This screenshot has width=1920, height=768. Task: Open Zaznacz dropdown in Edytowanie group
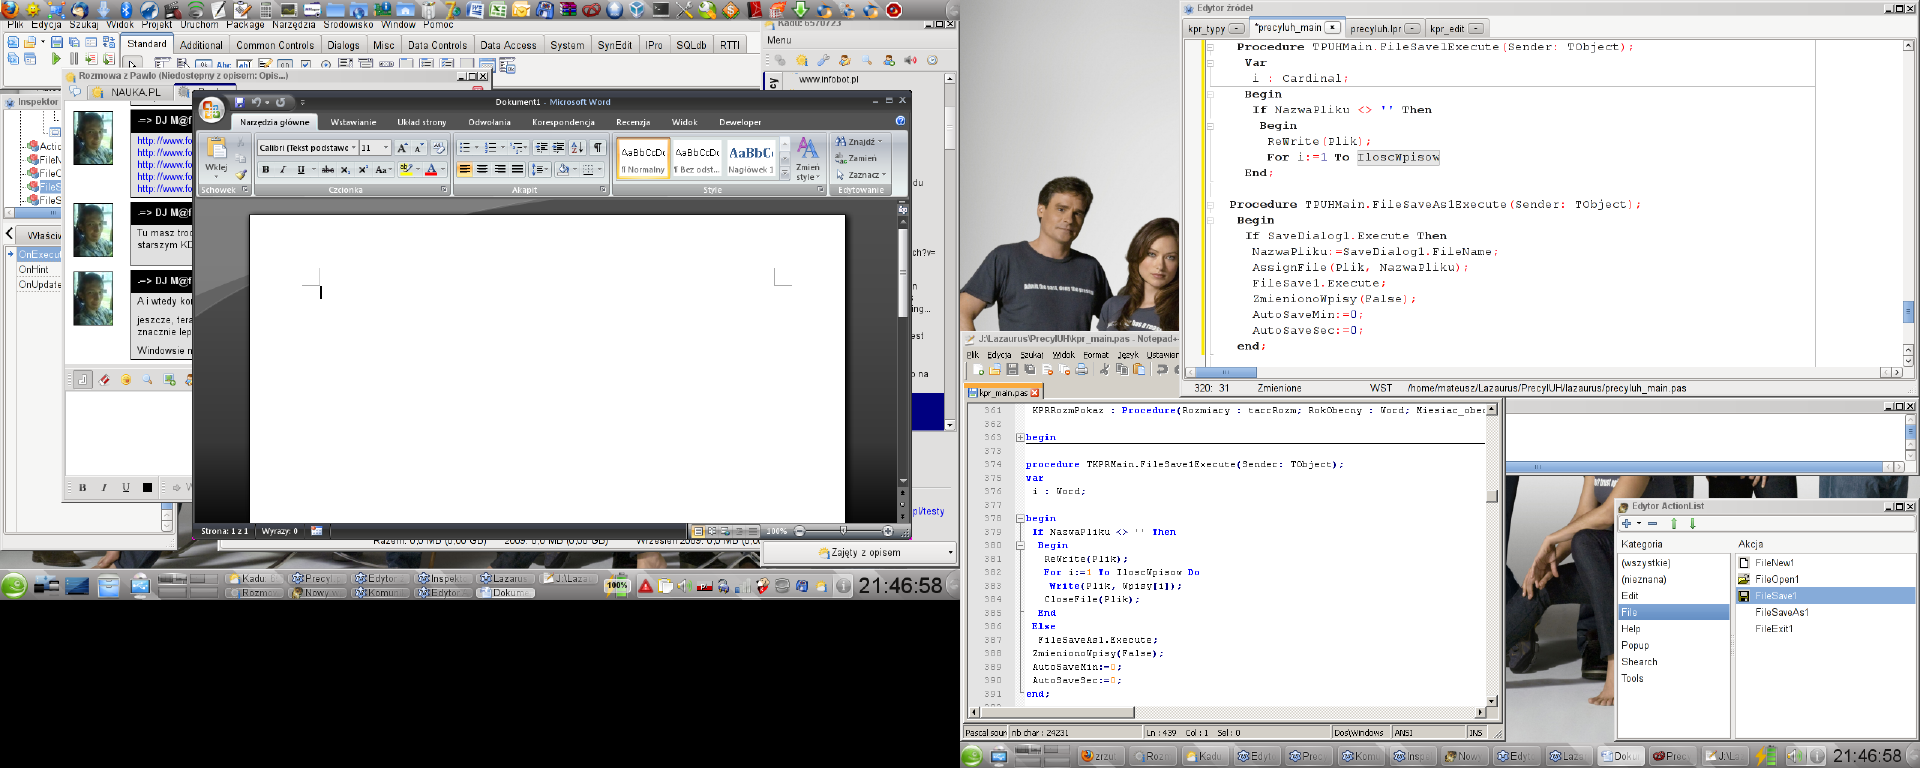click(x=861, y=175)
